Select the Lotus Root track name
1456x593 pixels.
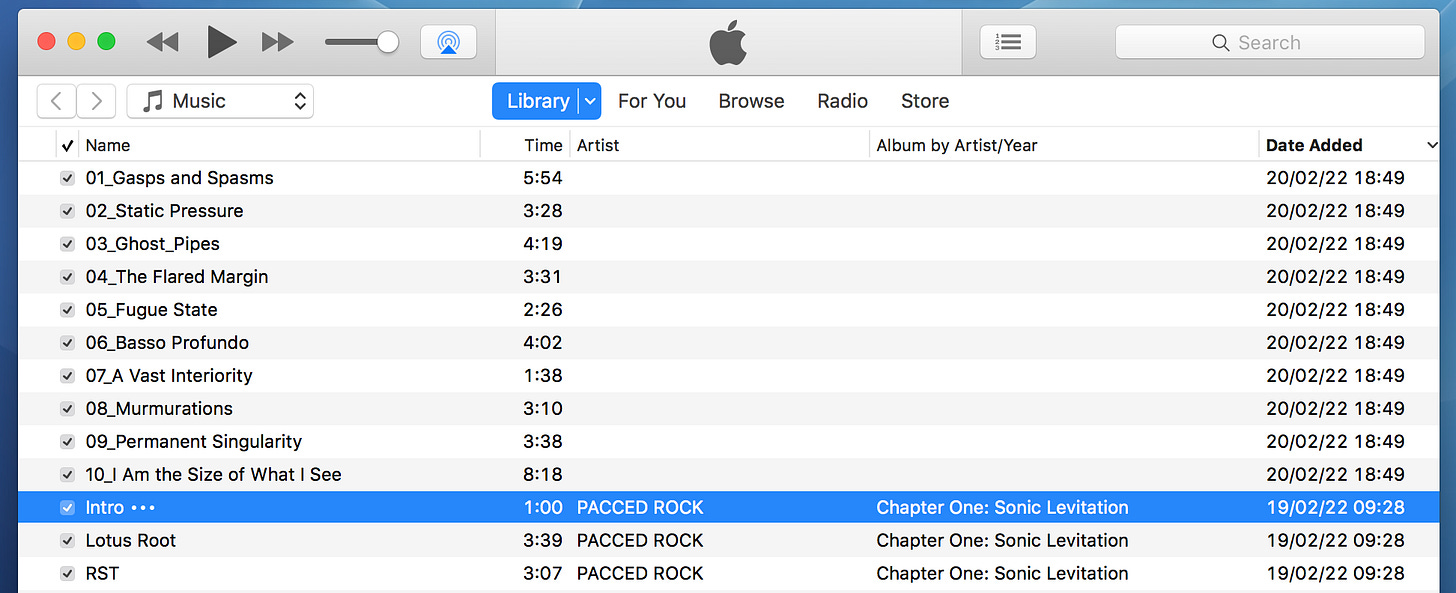click(x=131, y=541)
